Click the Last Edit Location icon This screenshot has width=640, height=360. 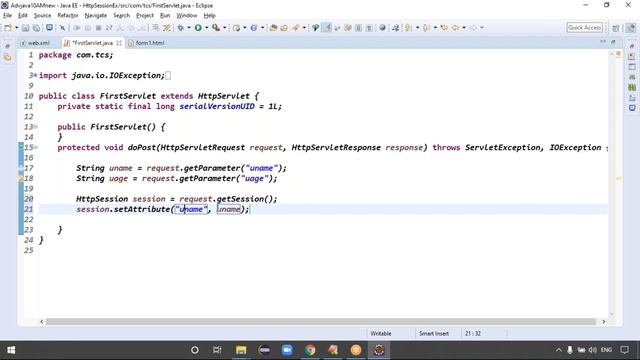(444, 28)
